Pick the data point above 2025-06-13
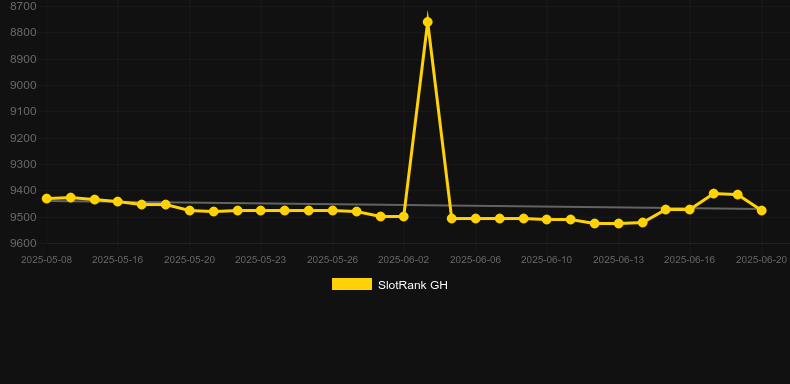The height and width of the screenshot is (384, 790). click(619, 223)
